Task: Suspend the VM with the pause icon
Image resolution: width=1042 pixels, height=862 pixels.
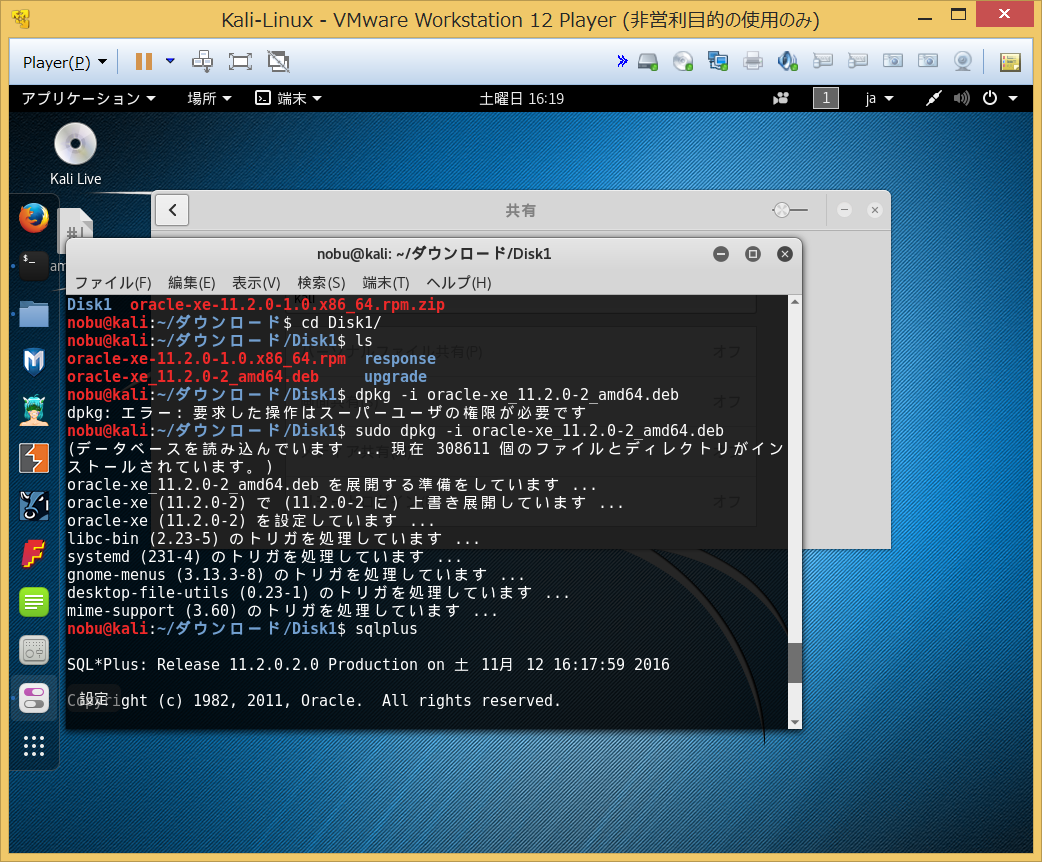Action: [144, 62]
